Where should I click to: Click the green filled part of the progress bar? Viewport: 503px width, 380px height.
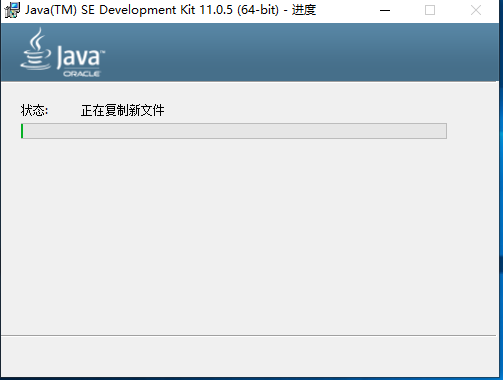tap(22, 131)
